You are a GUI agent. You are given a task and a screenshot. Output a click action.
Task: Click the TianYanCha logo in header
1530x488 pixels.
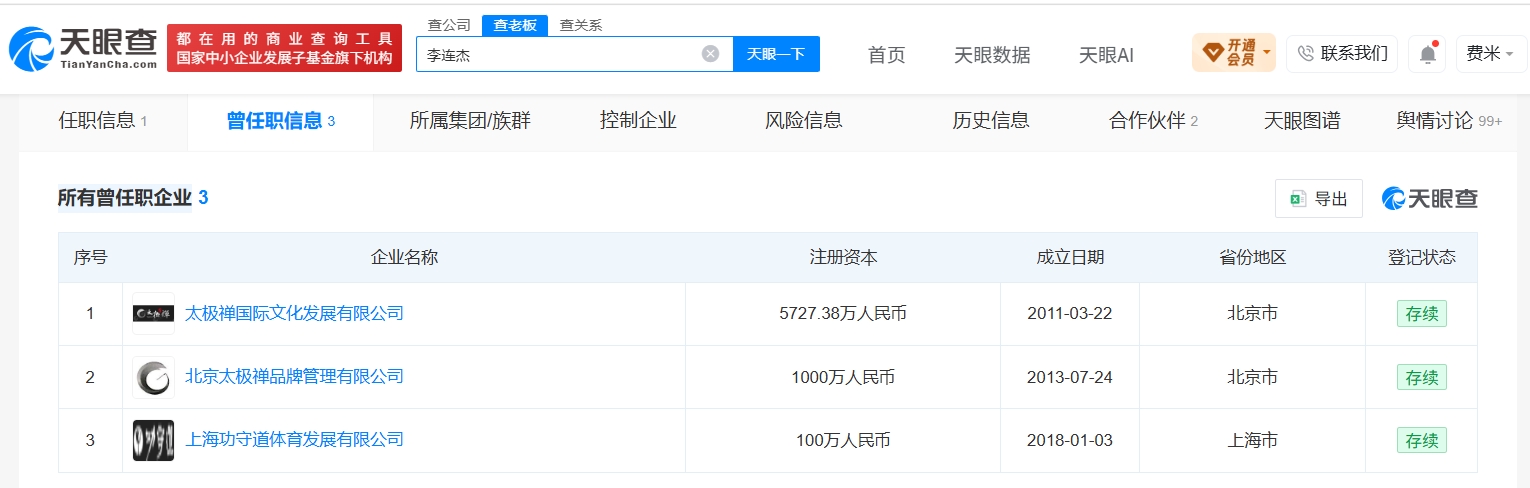[x=83, y=48]
